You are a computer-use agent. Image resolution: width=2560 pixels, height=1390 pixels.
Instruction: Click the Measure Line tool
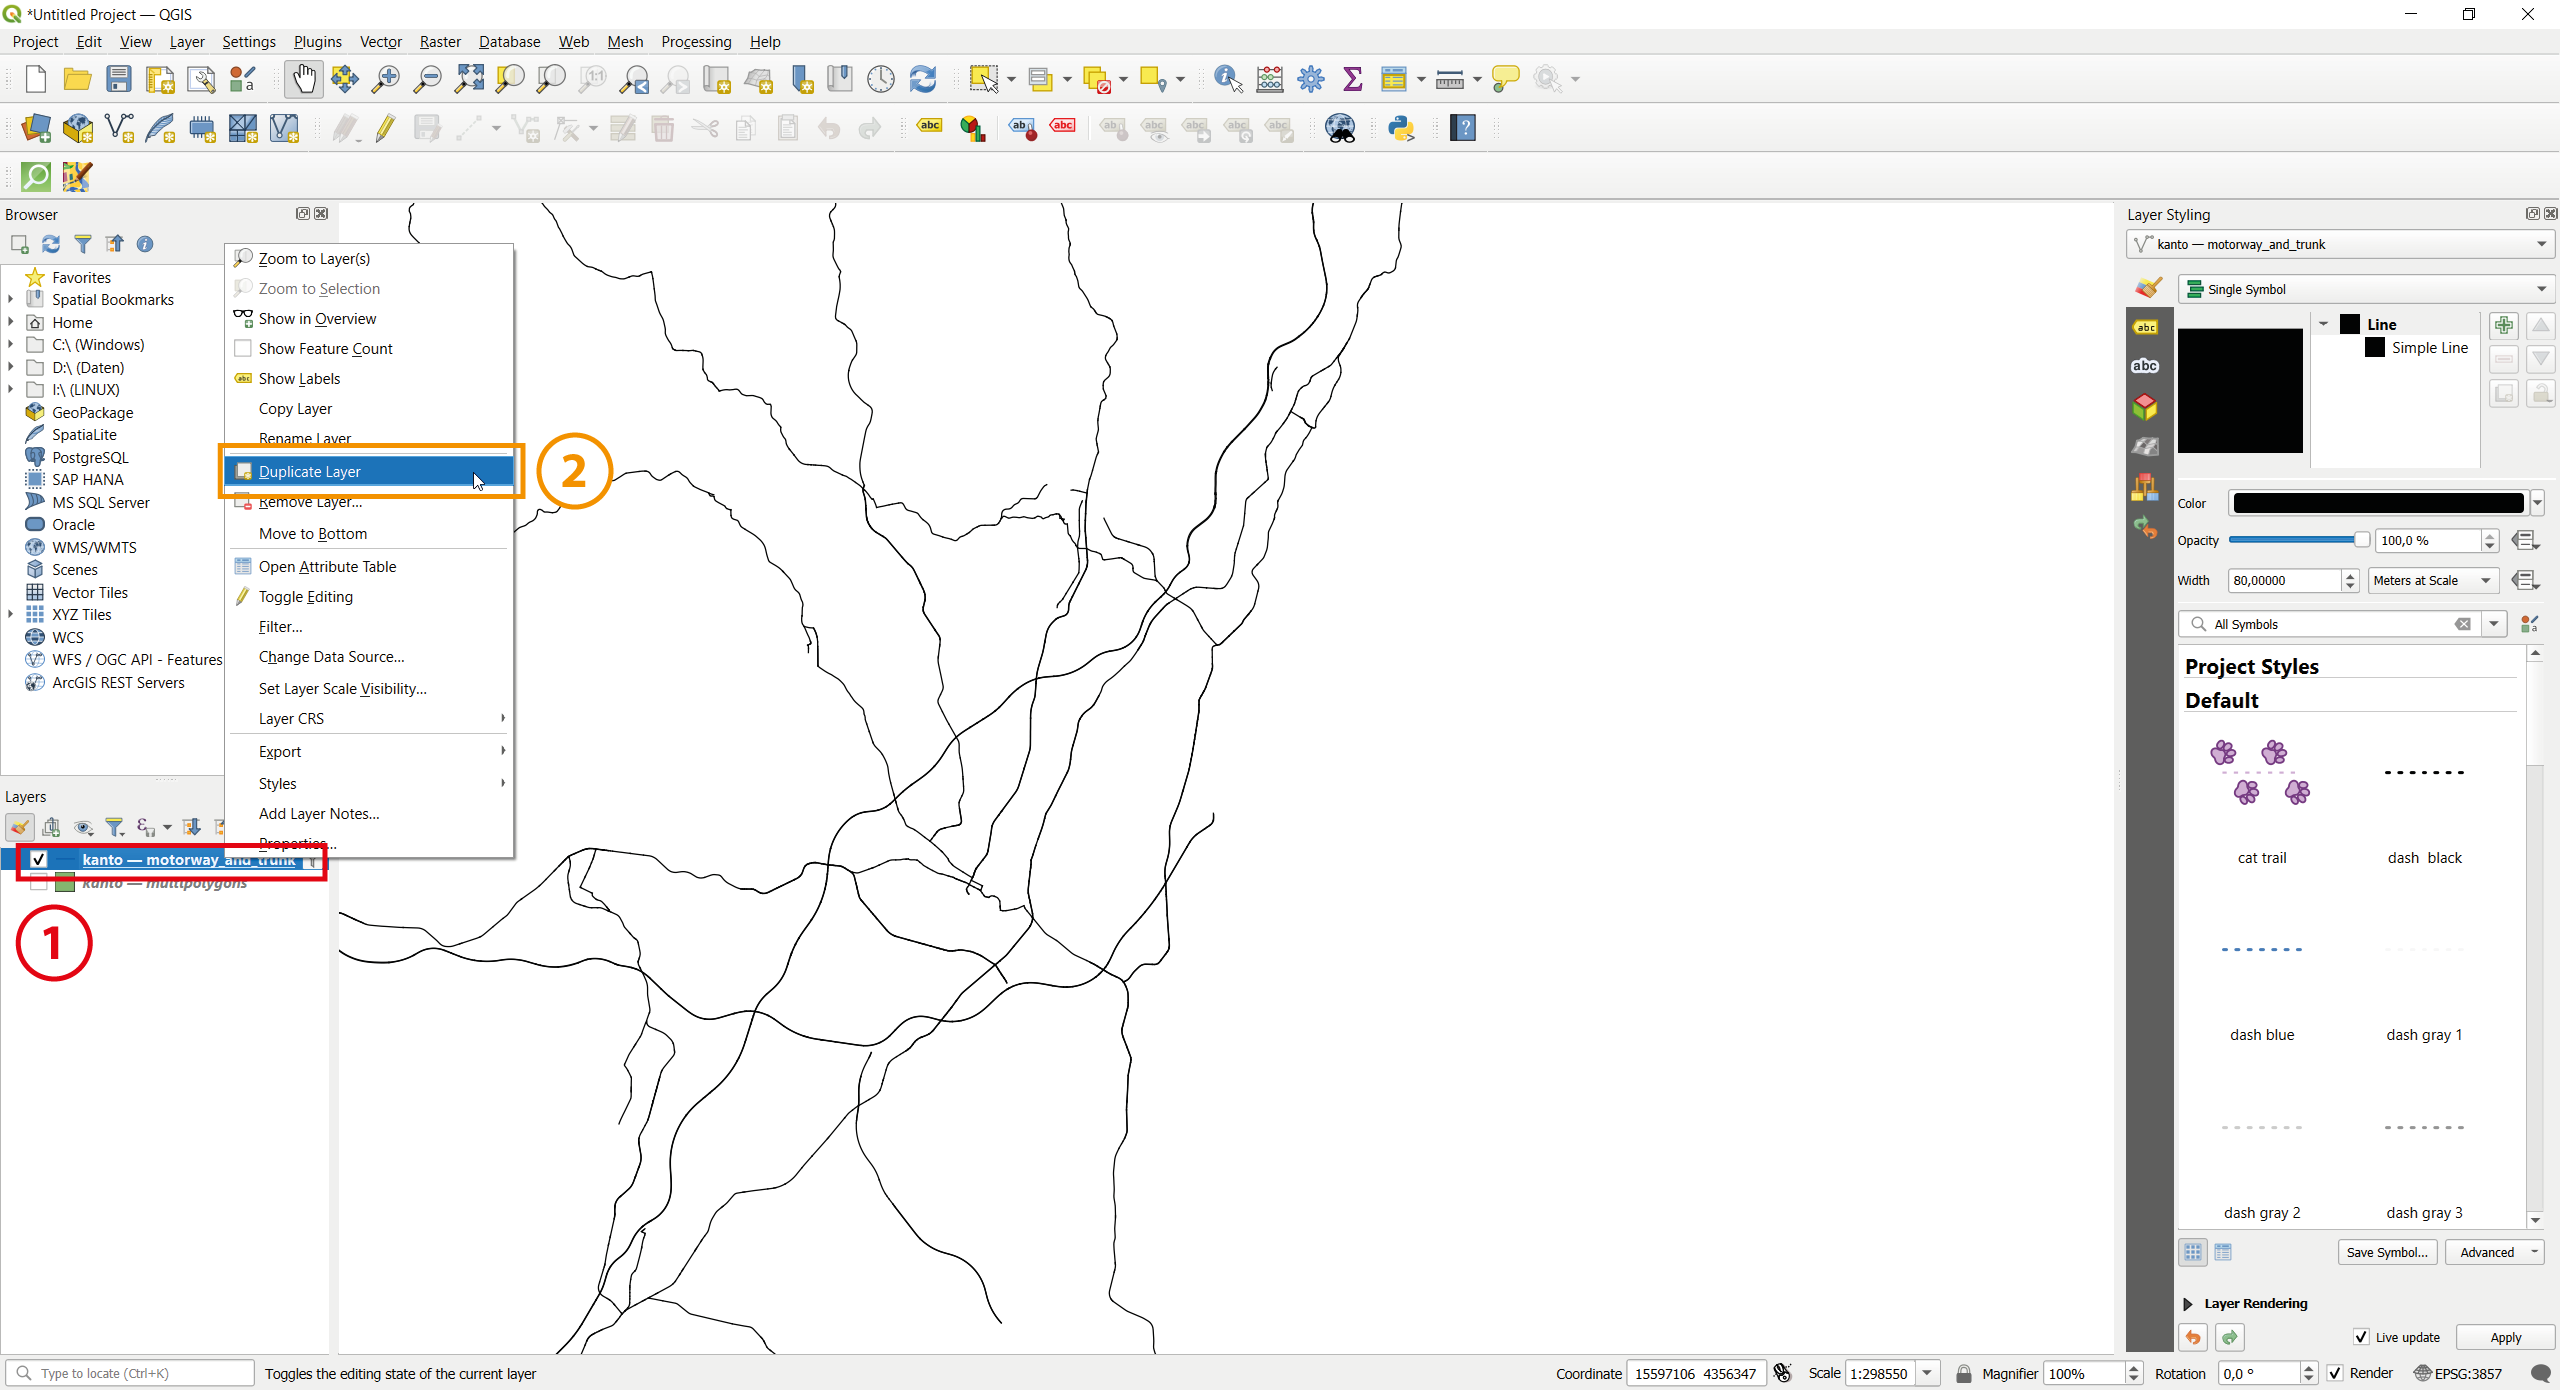coord(1450,78)
